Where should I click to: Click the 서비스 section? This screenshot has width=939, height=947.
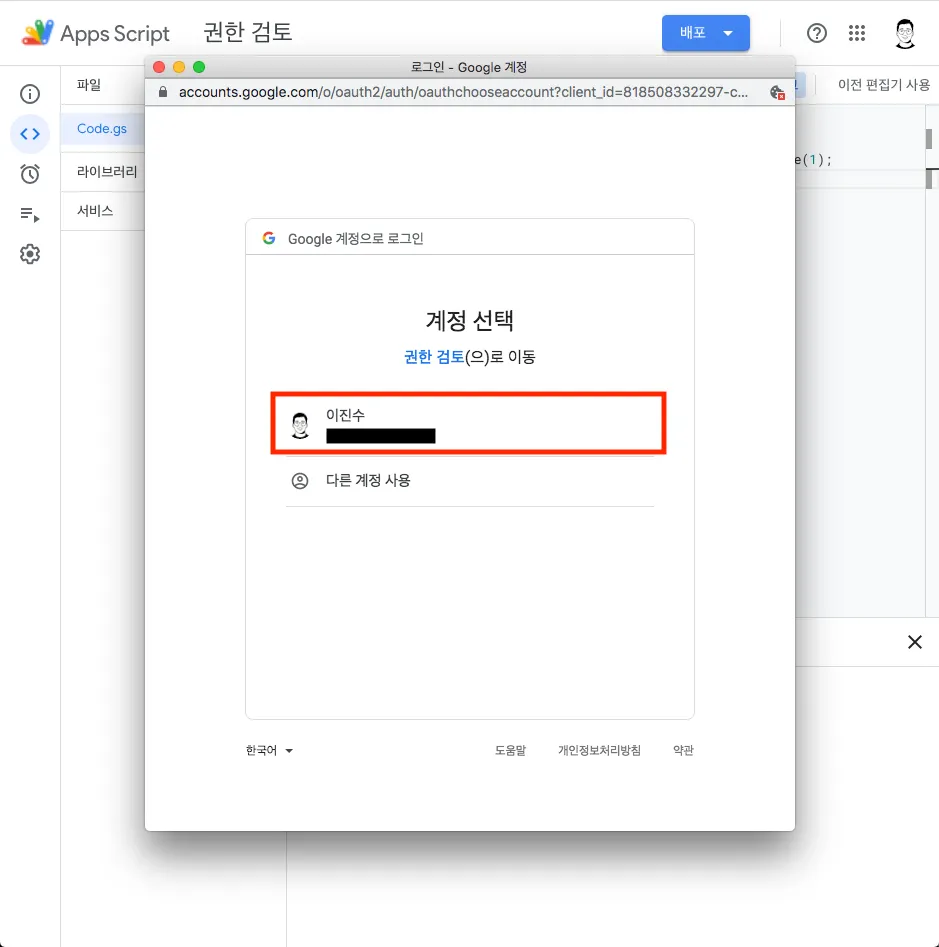[95, 211]
